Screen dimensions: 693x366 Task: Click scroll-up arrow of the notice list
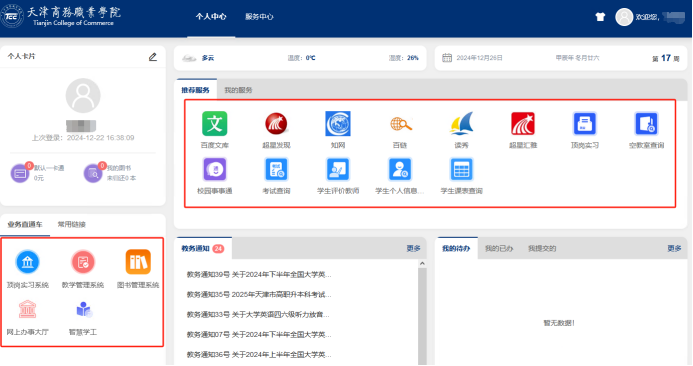pos(422,263)
